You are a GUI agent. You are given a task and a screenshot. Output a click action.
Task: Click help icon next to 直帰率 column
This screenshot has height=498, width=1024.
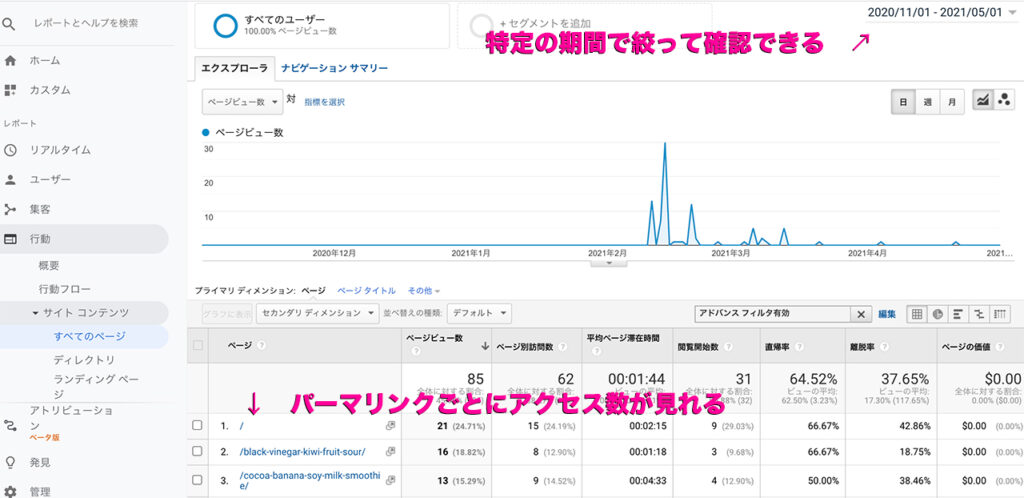click(x=799, y=347)
